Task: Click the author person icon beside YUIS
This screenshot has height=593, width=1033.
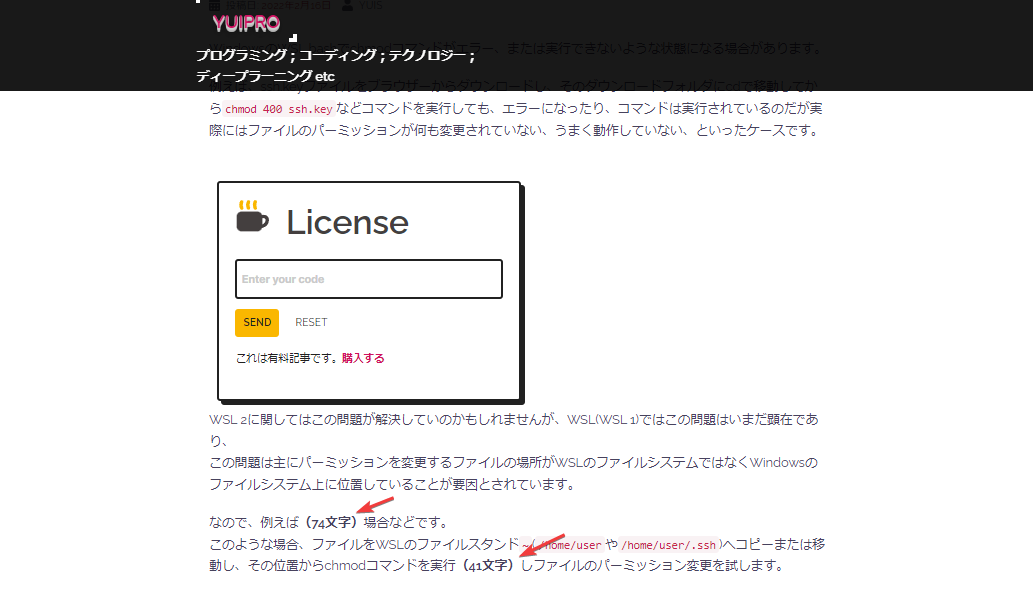Action: [347, 5]
